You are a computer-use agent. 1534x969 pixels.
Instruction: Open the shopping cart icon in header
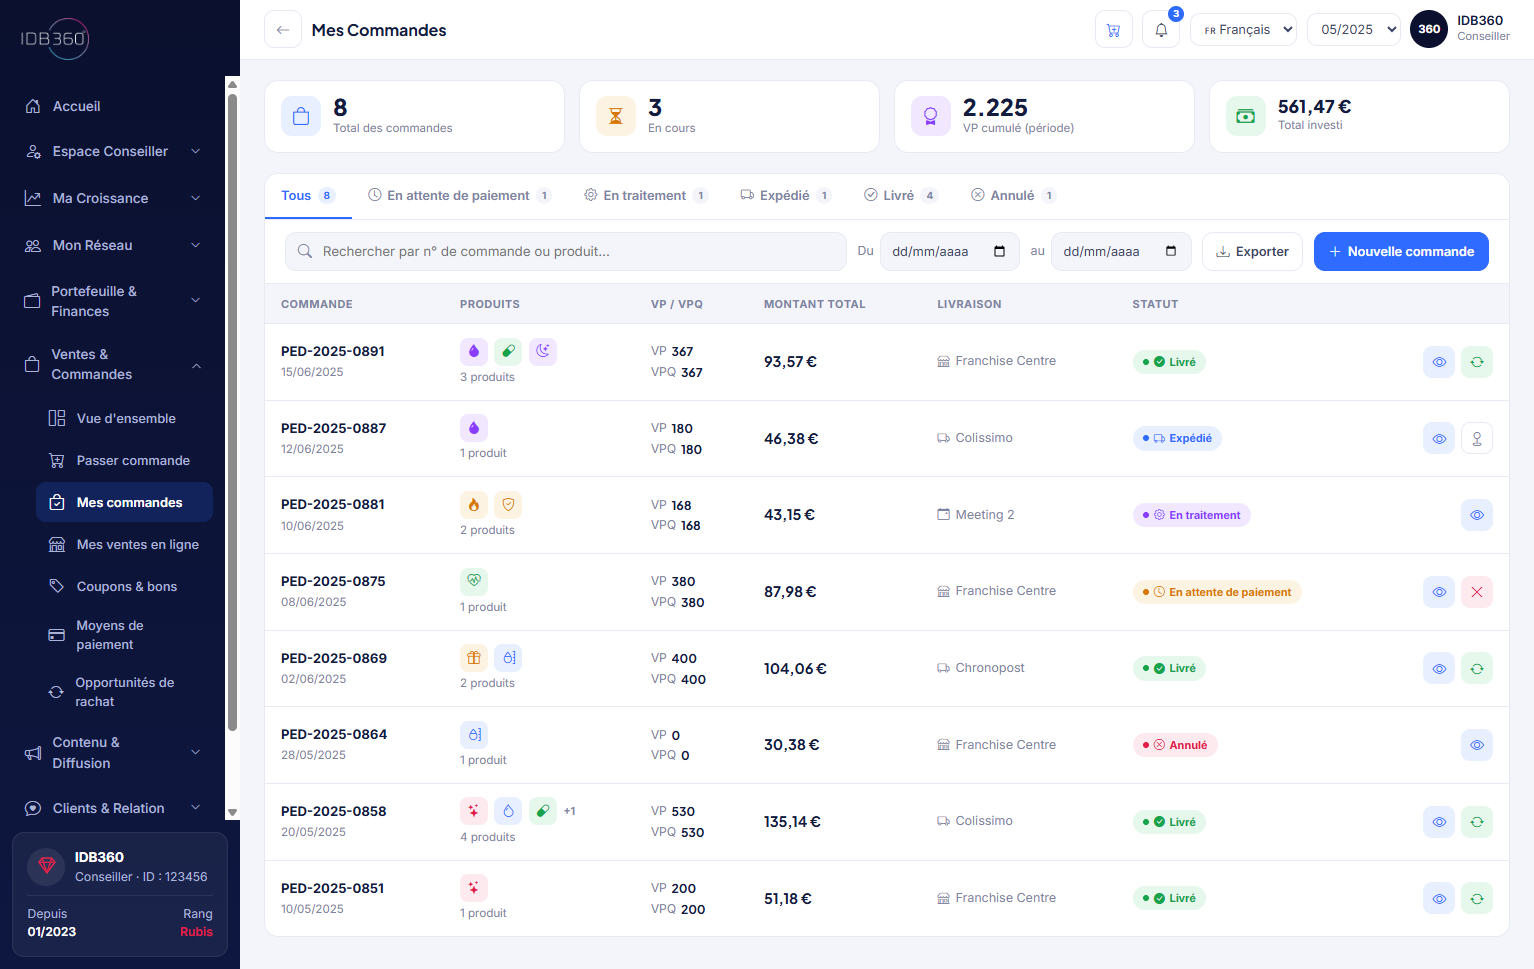[1113, 30]
